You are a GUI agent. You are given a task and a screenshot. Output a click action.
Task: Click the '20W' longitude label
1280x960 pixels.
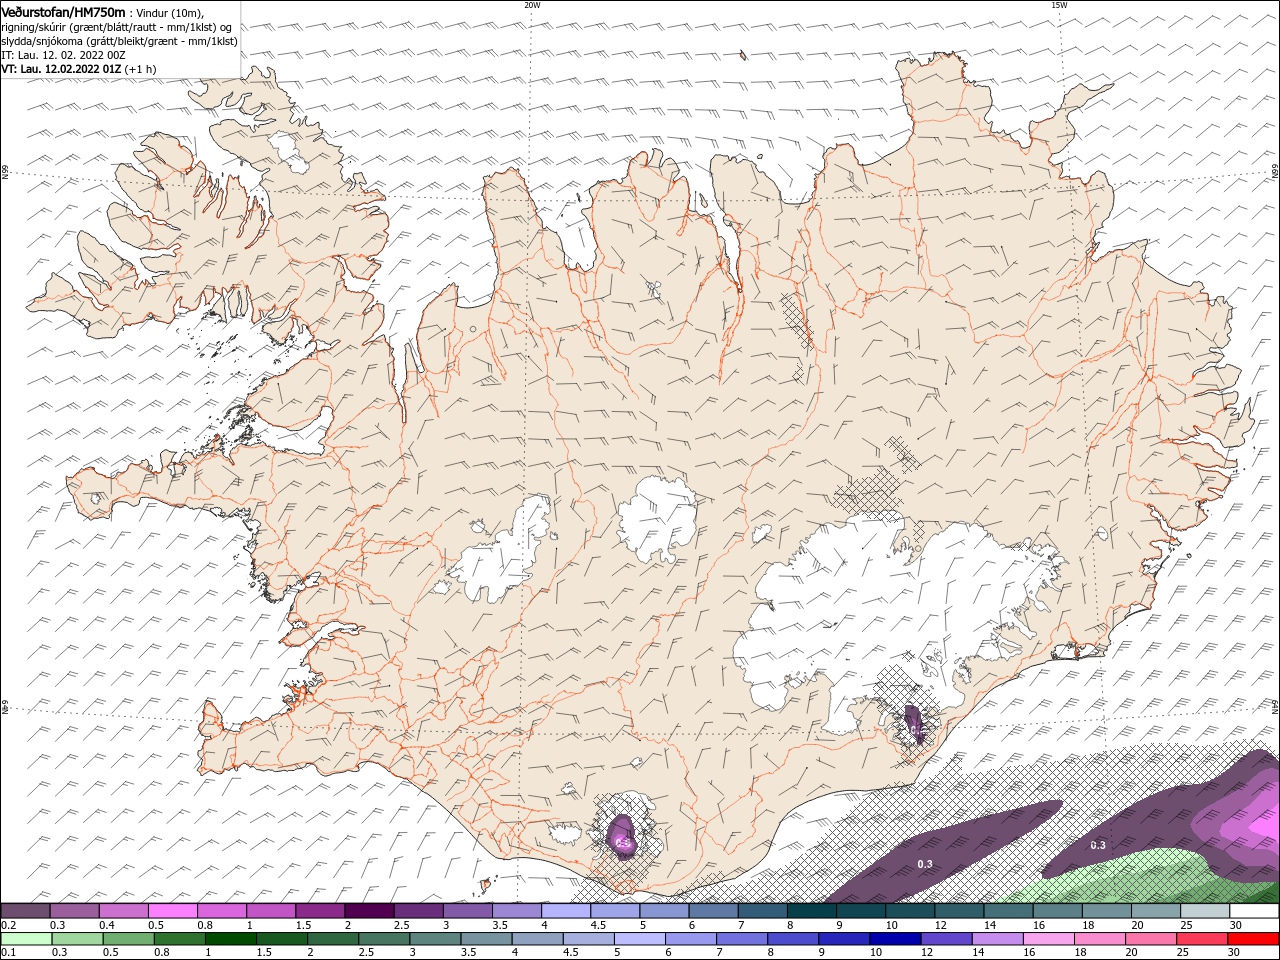(x=532, y=5)
